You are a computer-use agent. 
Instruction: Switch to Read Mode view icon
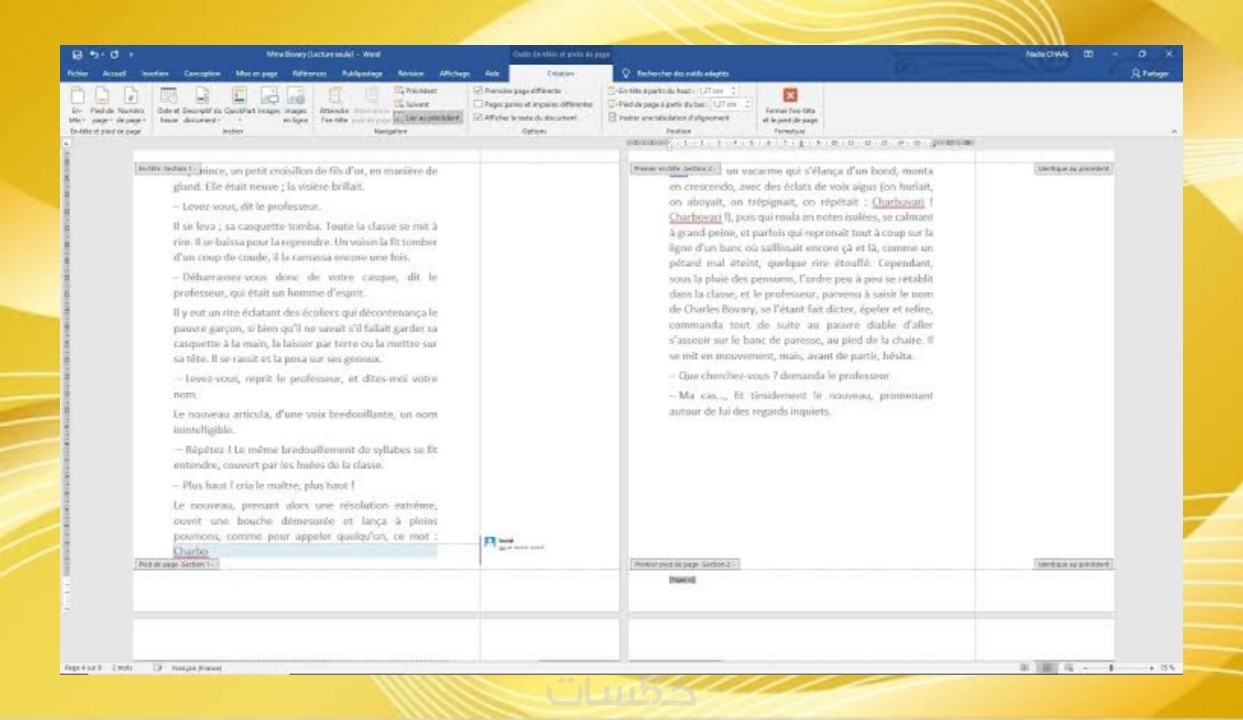pos(1026,666)
